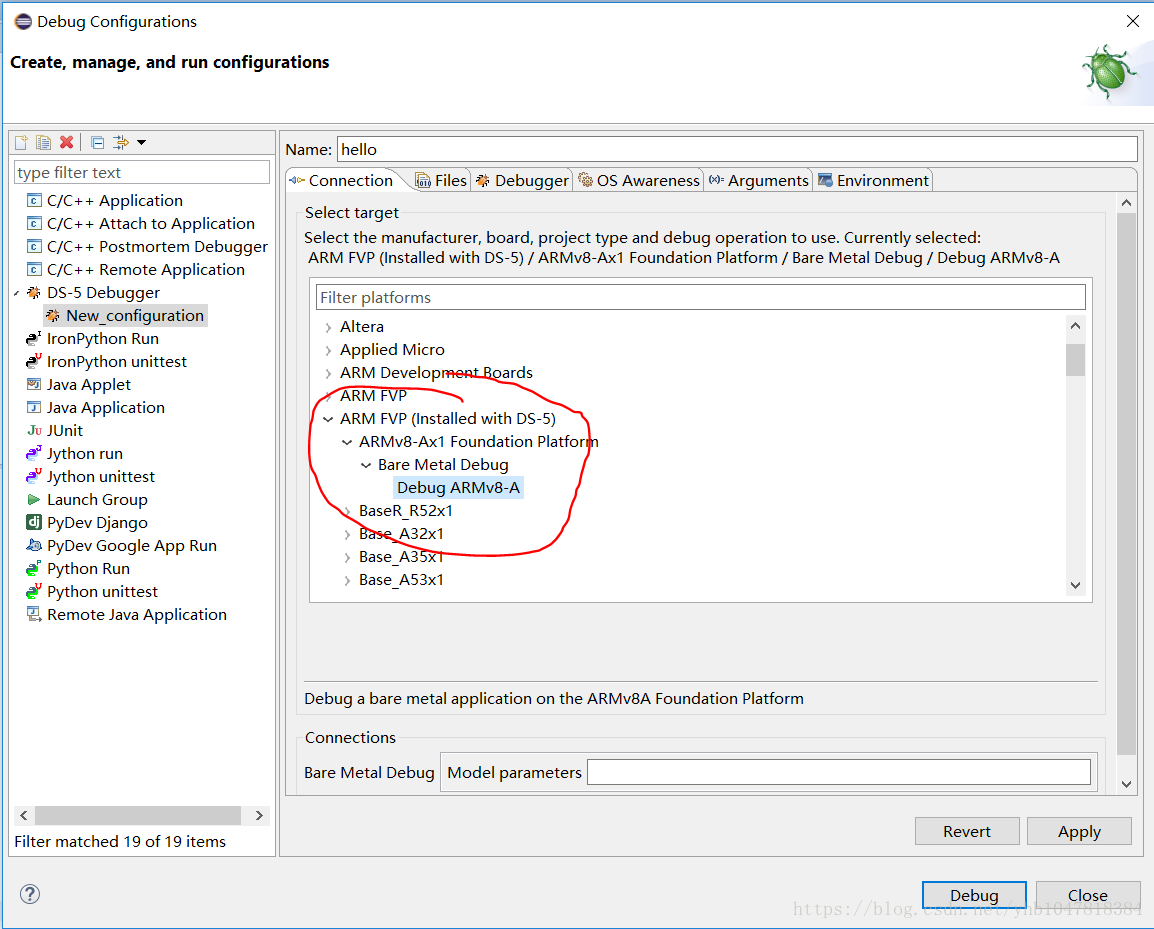Click the Jython run icon
Image resolution: width=1154 pixels, height=929 pixels.
pos(34,453)
